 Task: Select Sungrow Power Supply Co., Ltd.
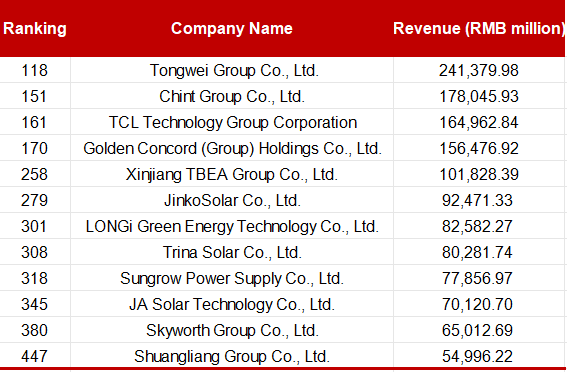pyautogui.click(x=232, y=278)
